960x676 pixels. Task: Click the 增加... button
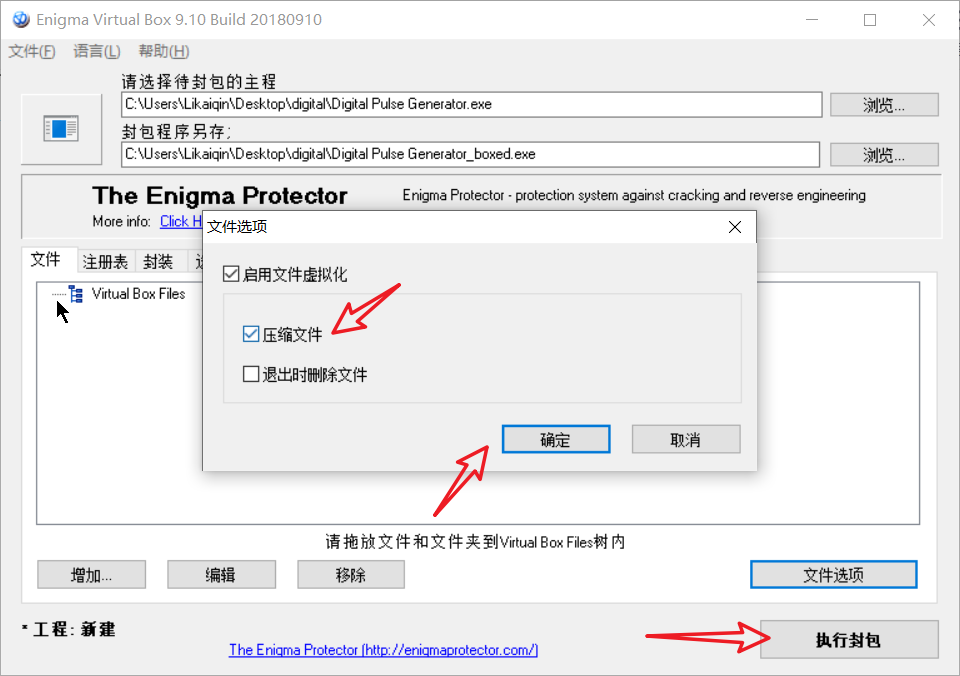point(91,574)
